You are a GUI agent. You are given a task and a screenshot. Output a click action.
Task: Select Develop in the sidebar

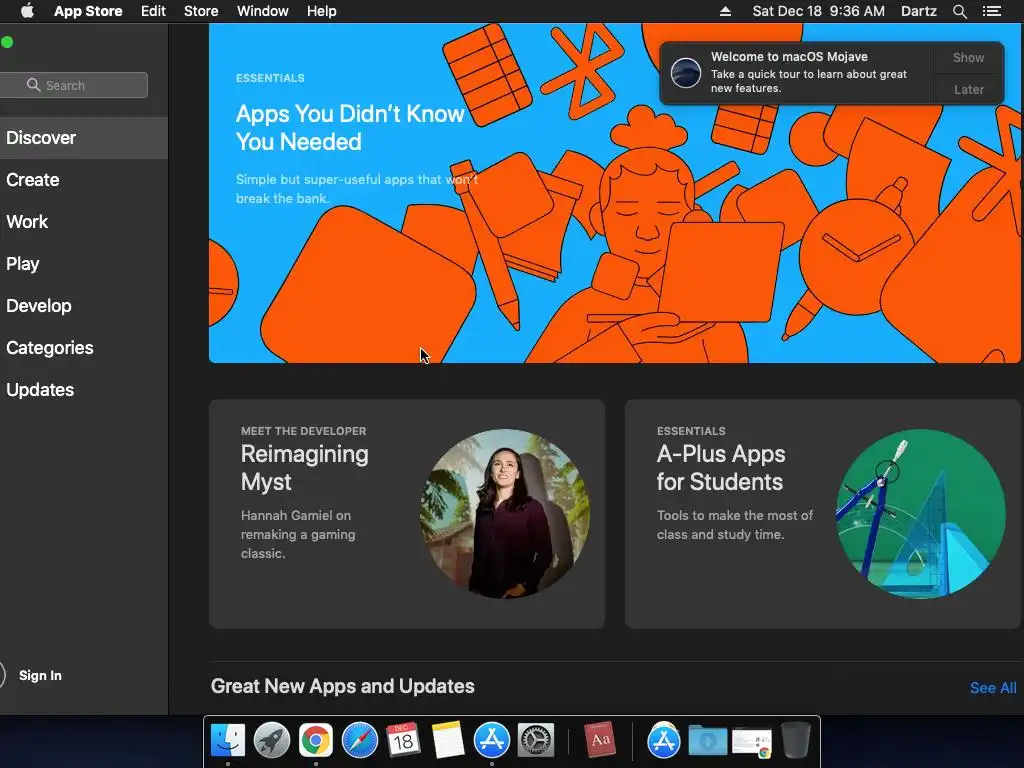click(x=84, y=306)
